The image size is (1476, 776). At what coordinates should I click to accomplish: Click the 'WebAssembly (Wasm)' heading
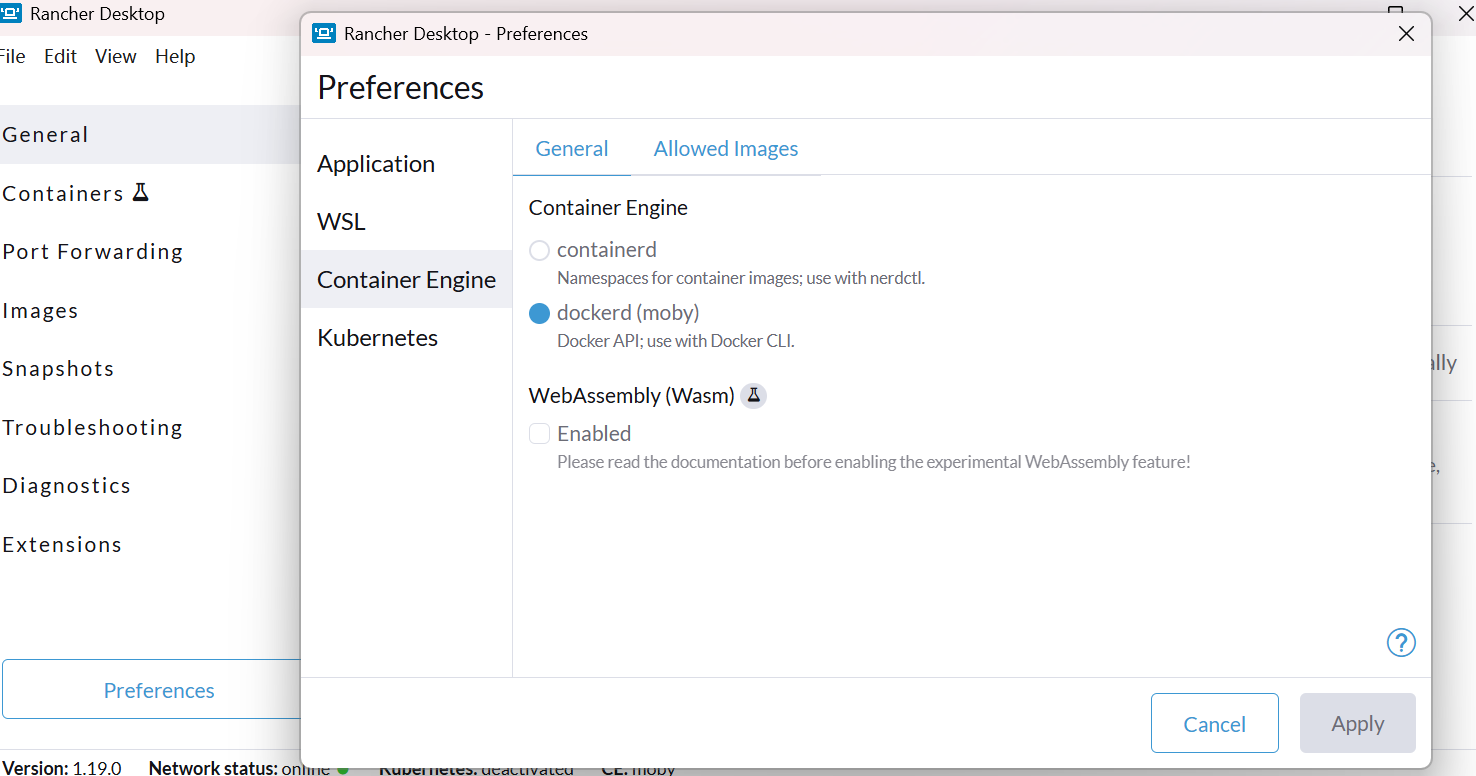pos(632,396)
